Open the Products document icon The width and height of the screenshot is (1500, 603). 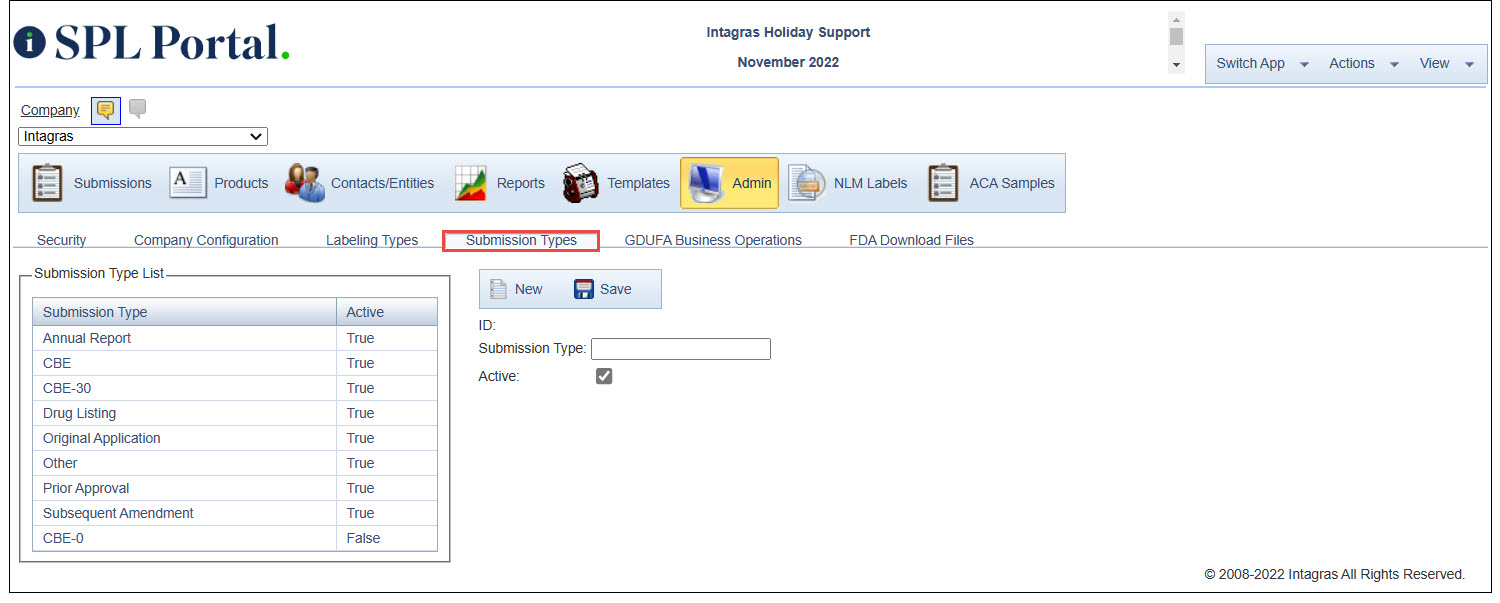coord(188,183)
